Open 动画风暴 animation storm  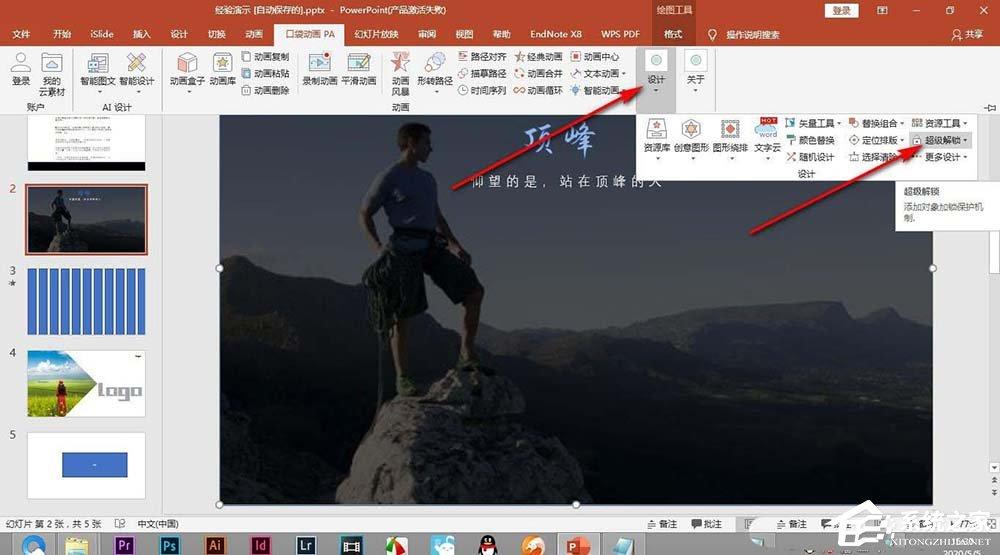[x=401, y=74]
